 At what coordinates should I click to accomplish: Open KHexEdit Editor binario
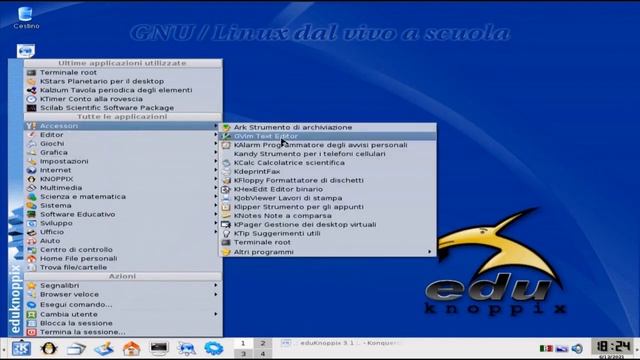pos(328,189)
